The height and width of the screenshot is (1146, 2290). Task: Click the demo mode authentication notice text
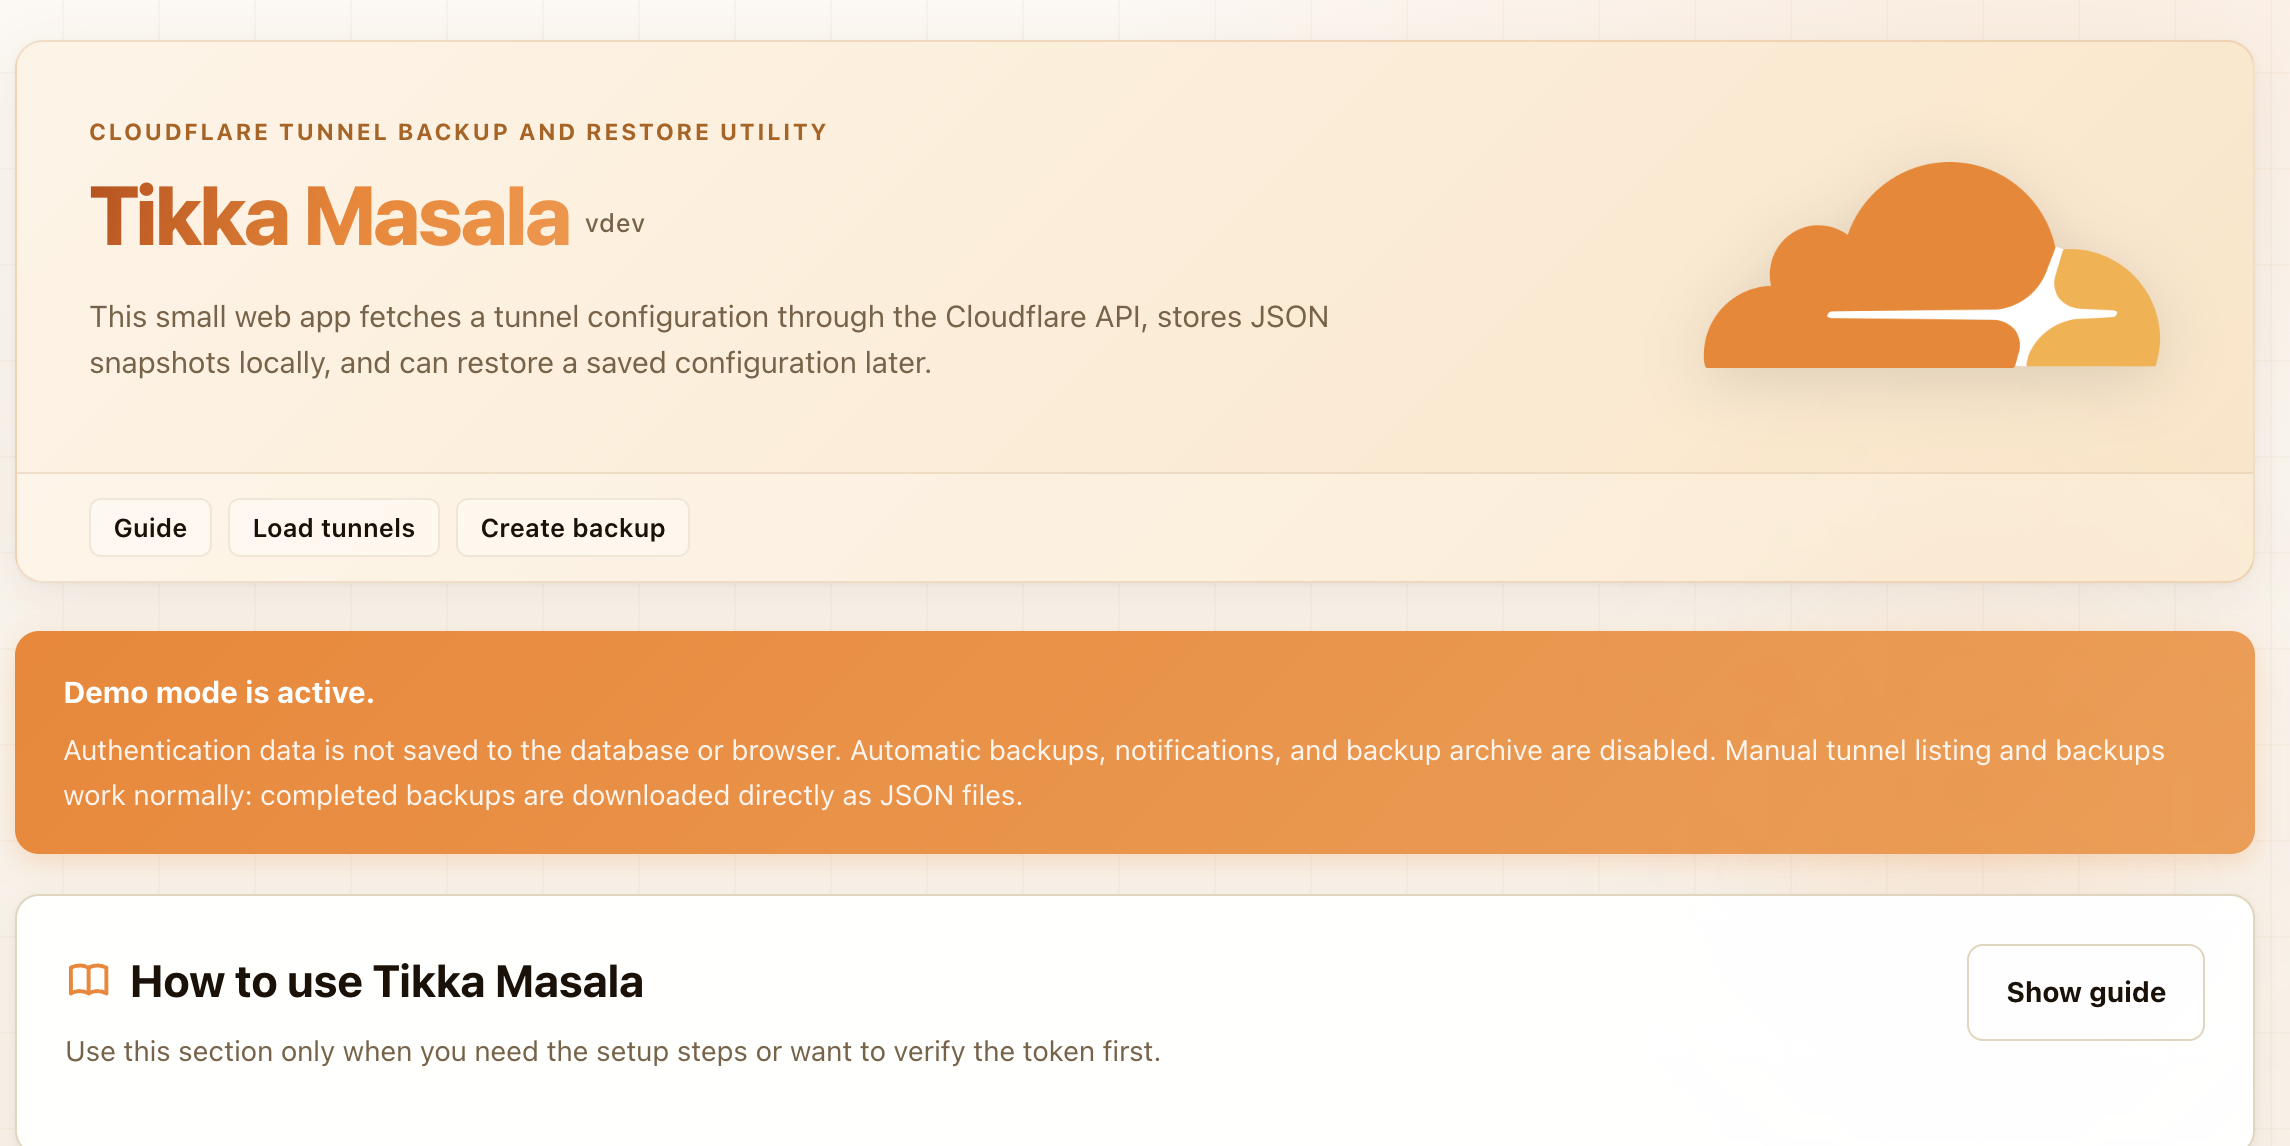tap(1114, 773)
